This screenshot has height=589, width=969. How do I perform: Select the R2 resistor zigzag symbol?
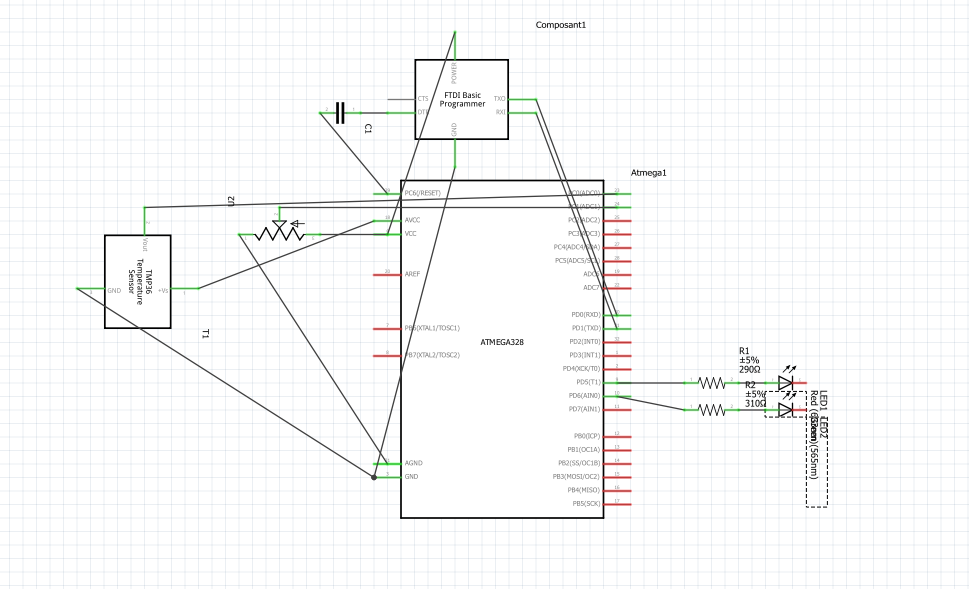[x=711, y=410]
